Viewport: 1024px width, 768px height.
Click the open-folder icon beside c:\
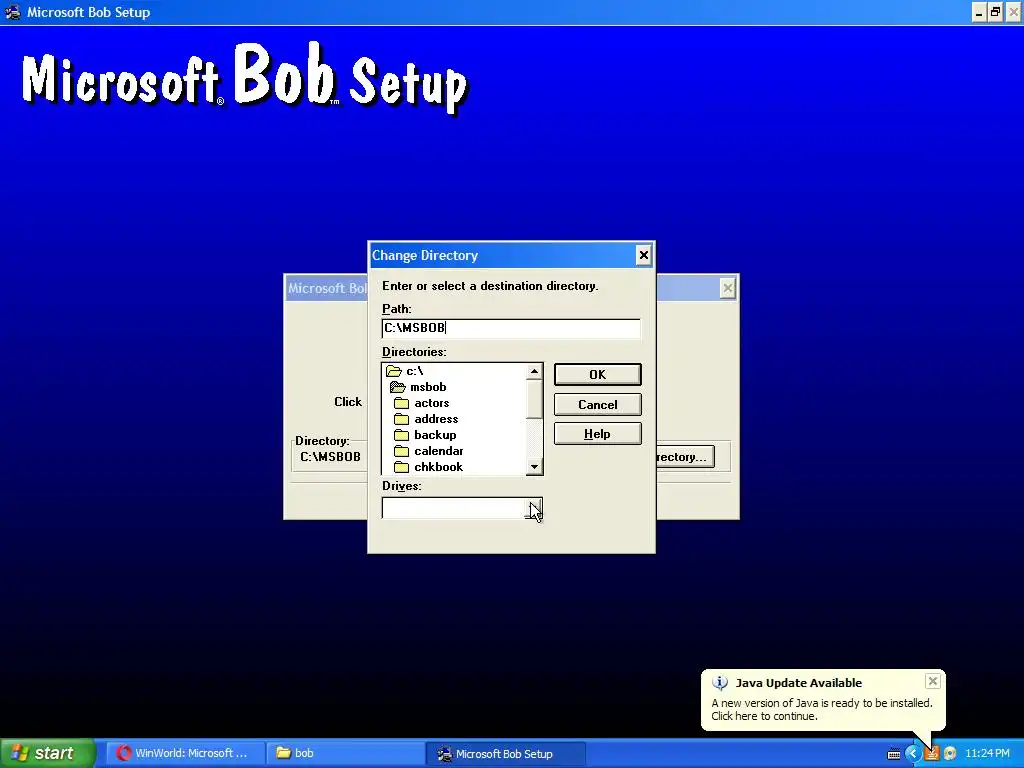[x=394, y=371]
